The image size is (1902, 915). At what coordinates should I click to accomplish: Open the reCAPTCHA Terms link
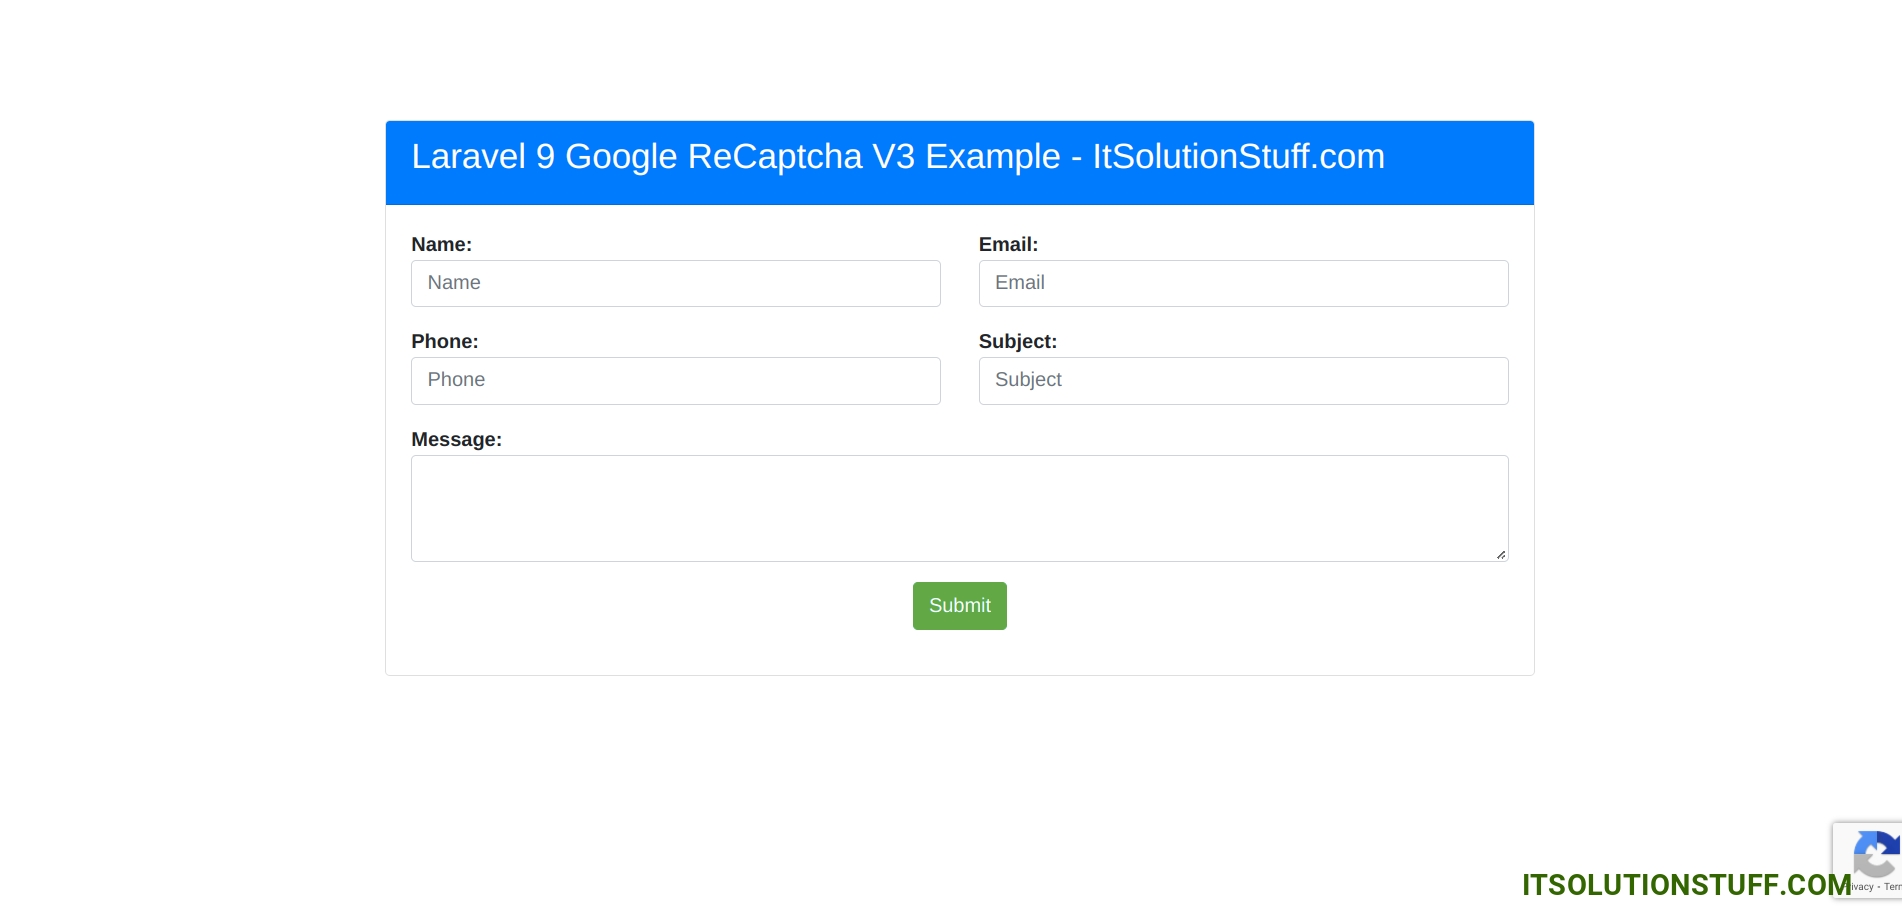pos(1892,887)
